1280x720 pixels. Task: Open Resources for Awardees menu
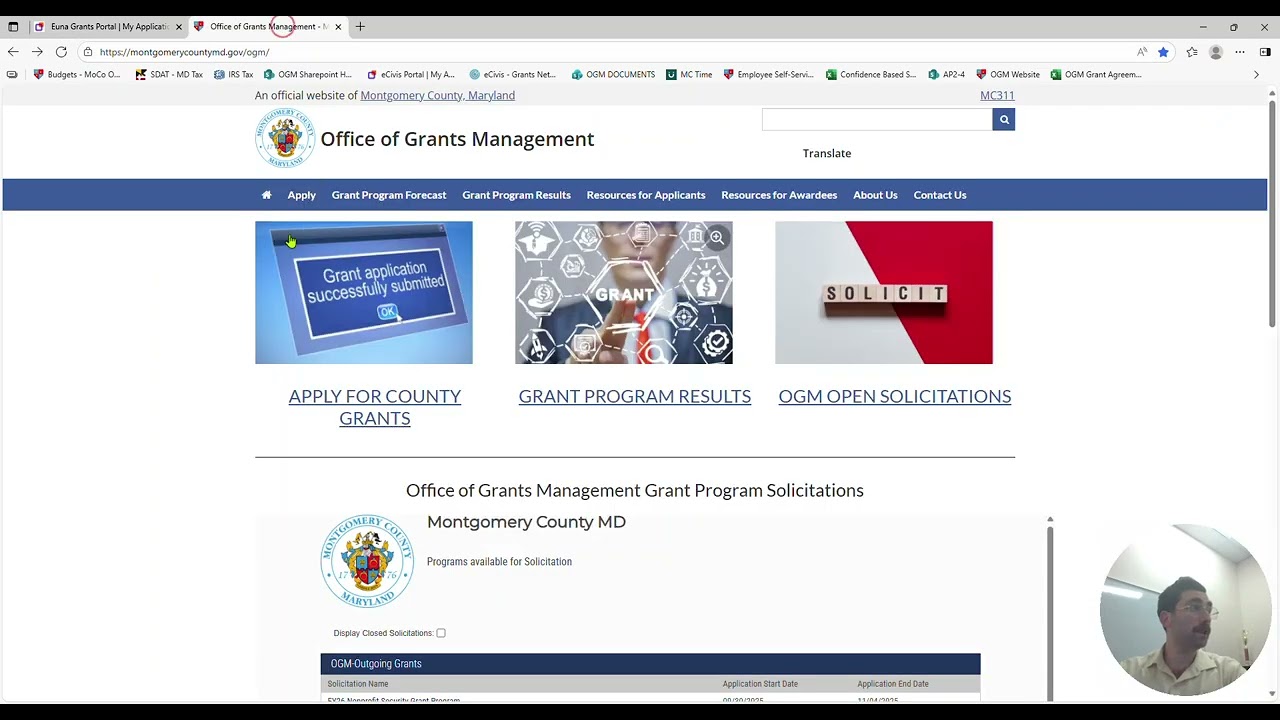pyautogui.click(x=779, y=195)
